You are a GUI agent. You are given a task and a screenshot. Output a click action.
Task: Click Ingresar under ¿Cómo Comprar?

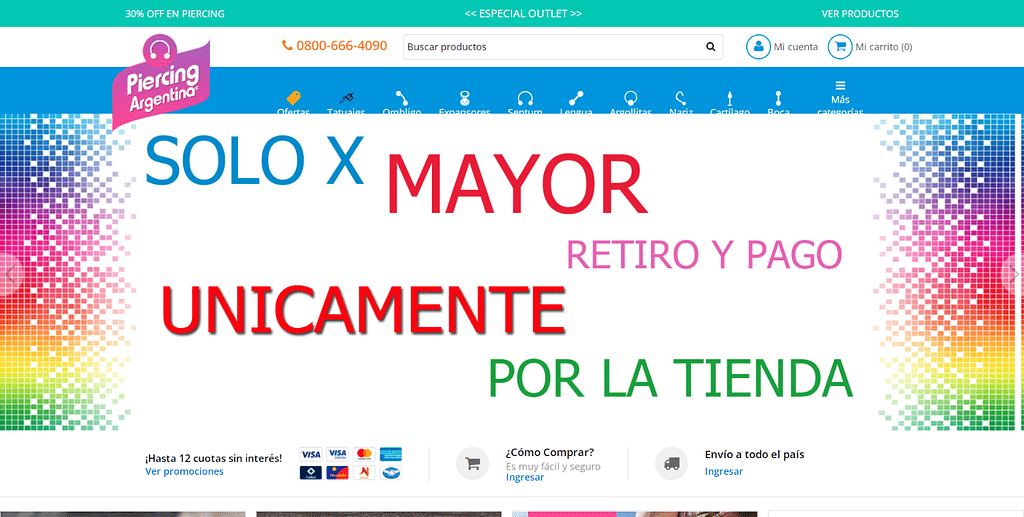point(525,478)
